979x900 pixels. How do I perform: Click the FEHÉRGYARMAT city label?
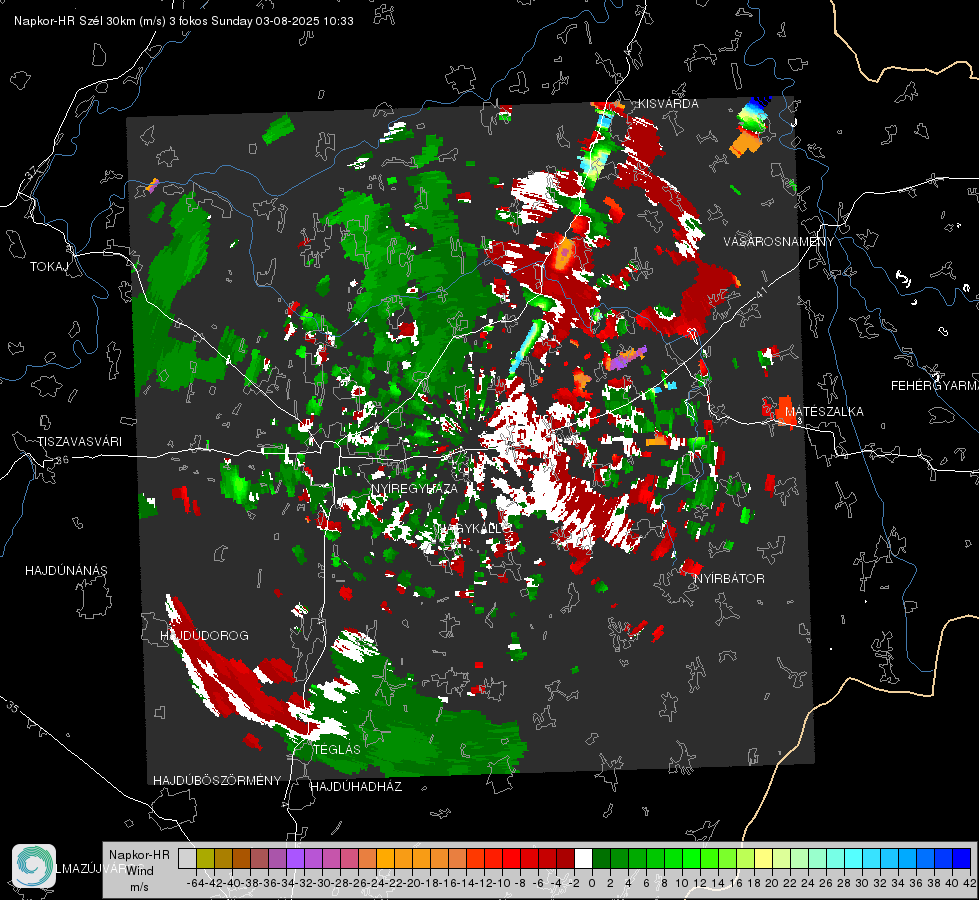point(934,386)
